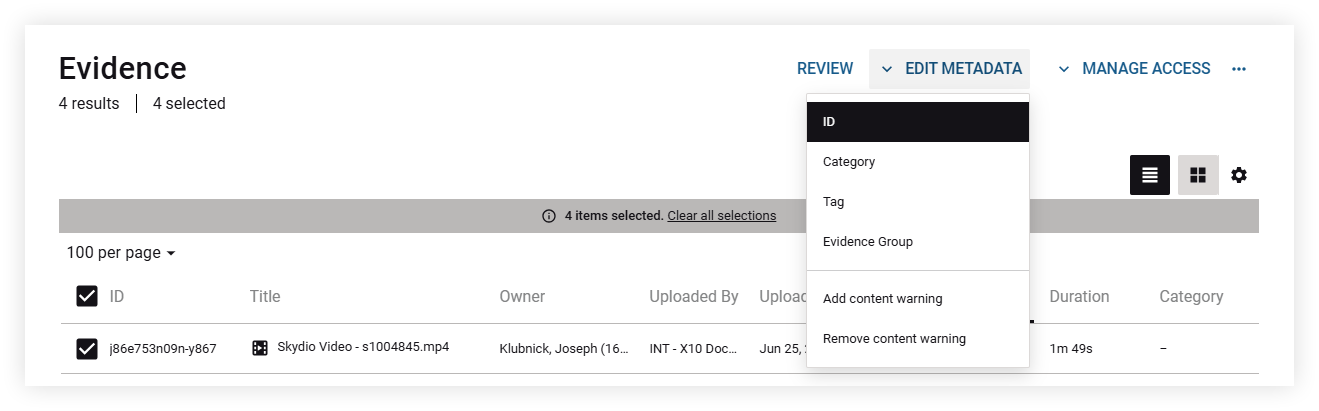
Task: Open the table settings gear
Action: click(x=1239, y=175)
